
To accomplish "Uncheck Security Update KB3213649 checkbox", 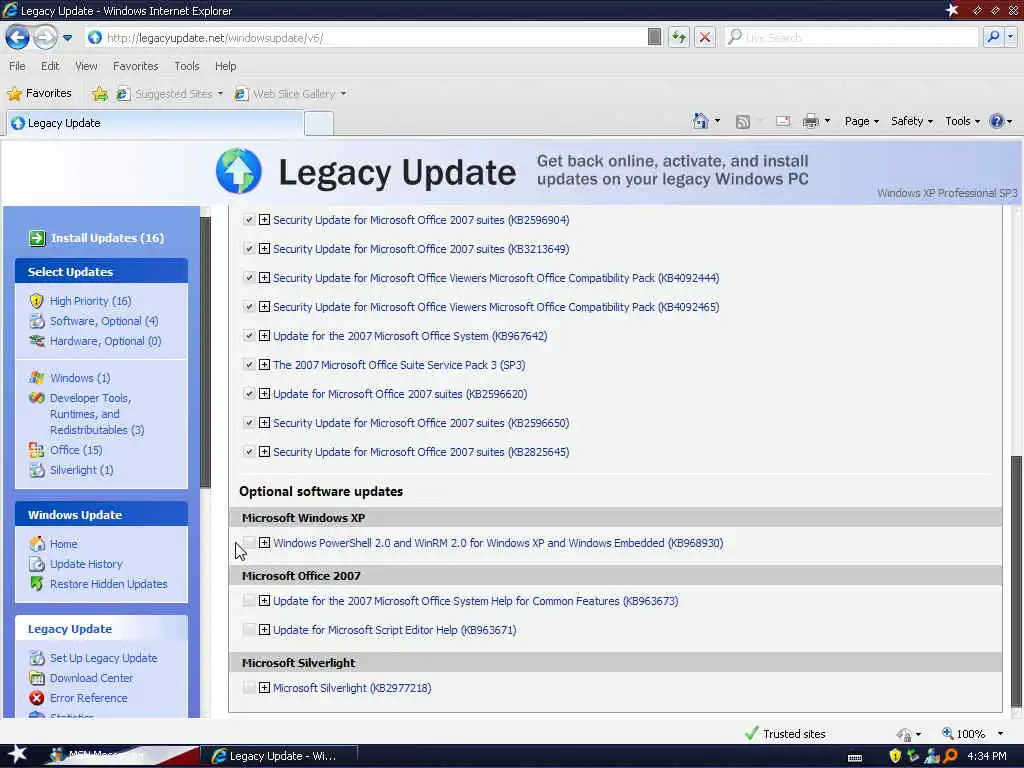I will (249, 249).
